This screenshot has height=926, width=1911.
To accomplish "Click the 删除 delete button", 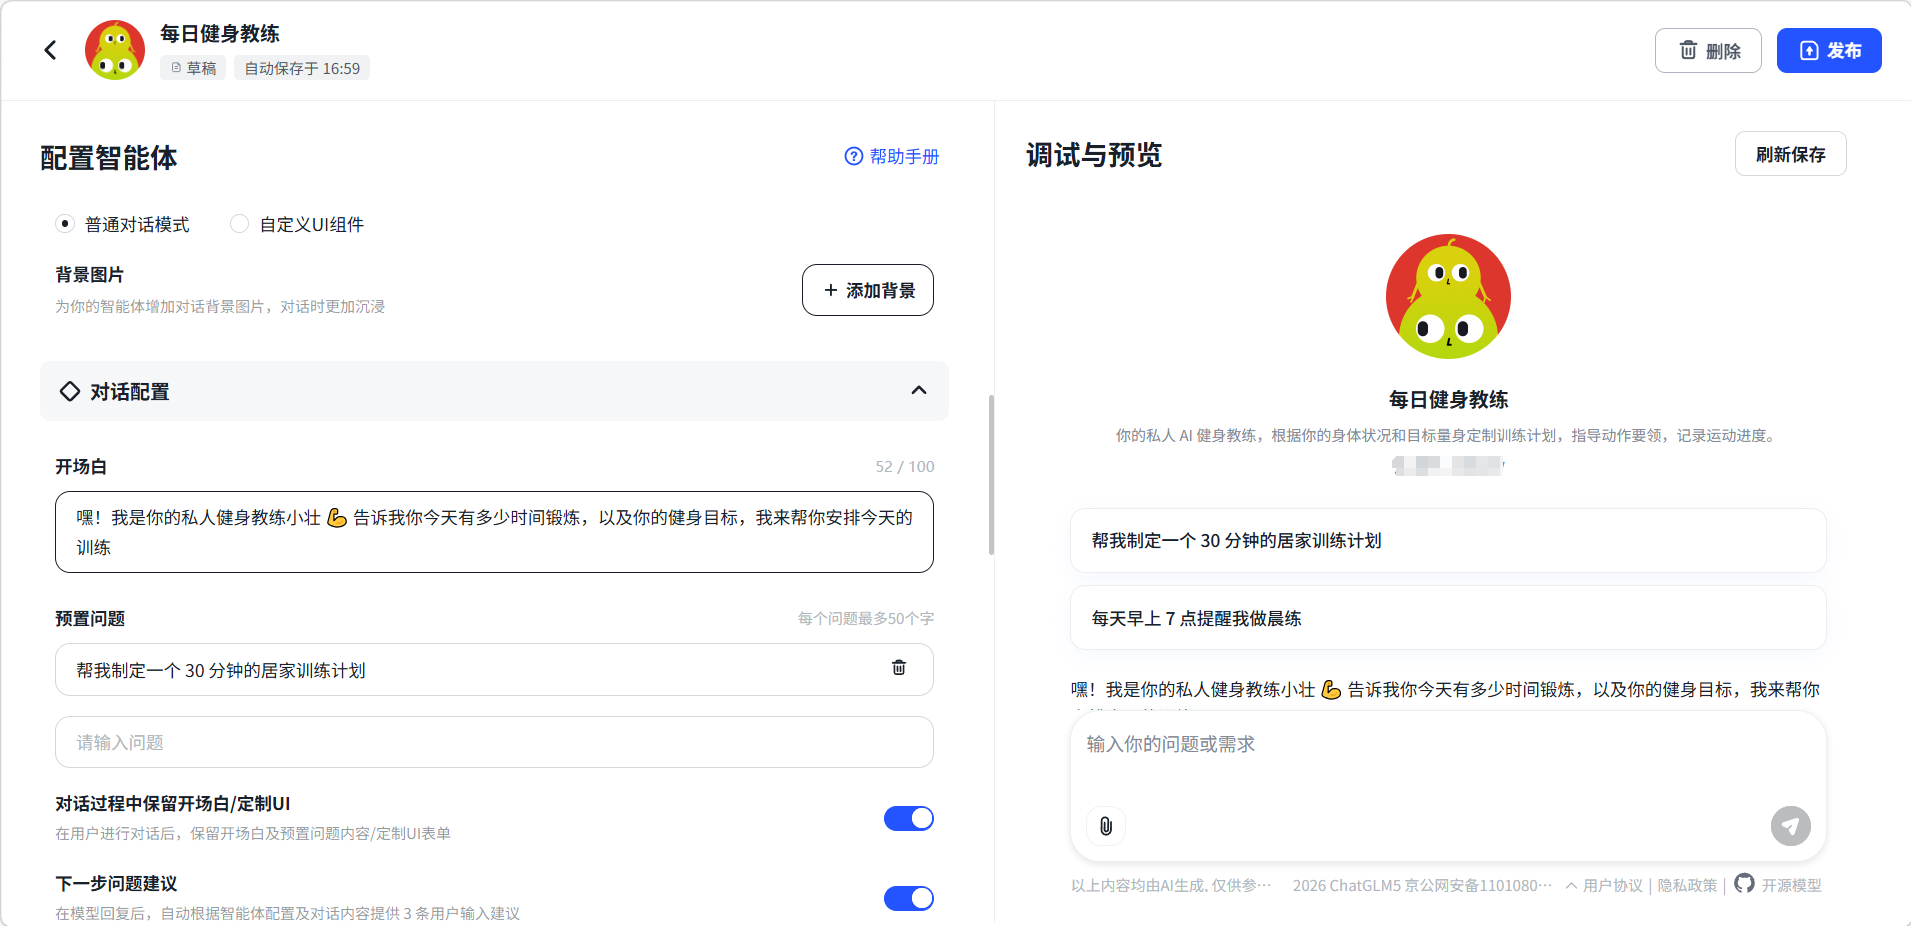I will coord(1707,50).
